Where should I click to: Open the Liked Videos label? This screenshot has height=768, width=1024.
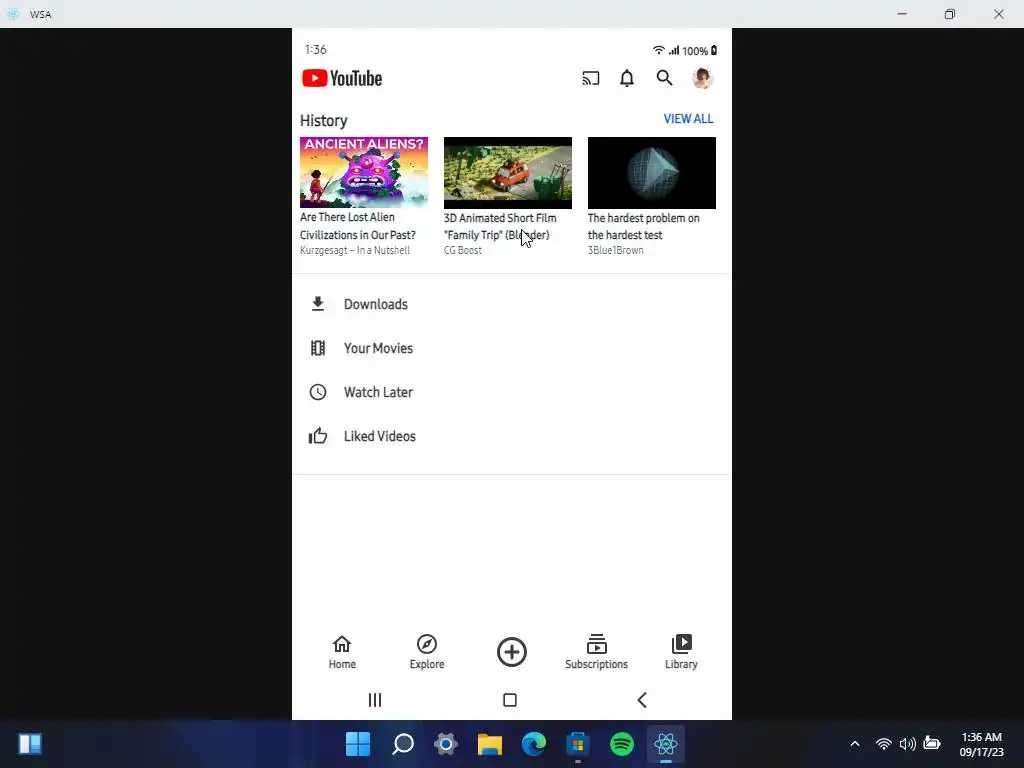pos(379,436)
